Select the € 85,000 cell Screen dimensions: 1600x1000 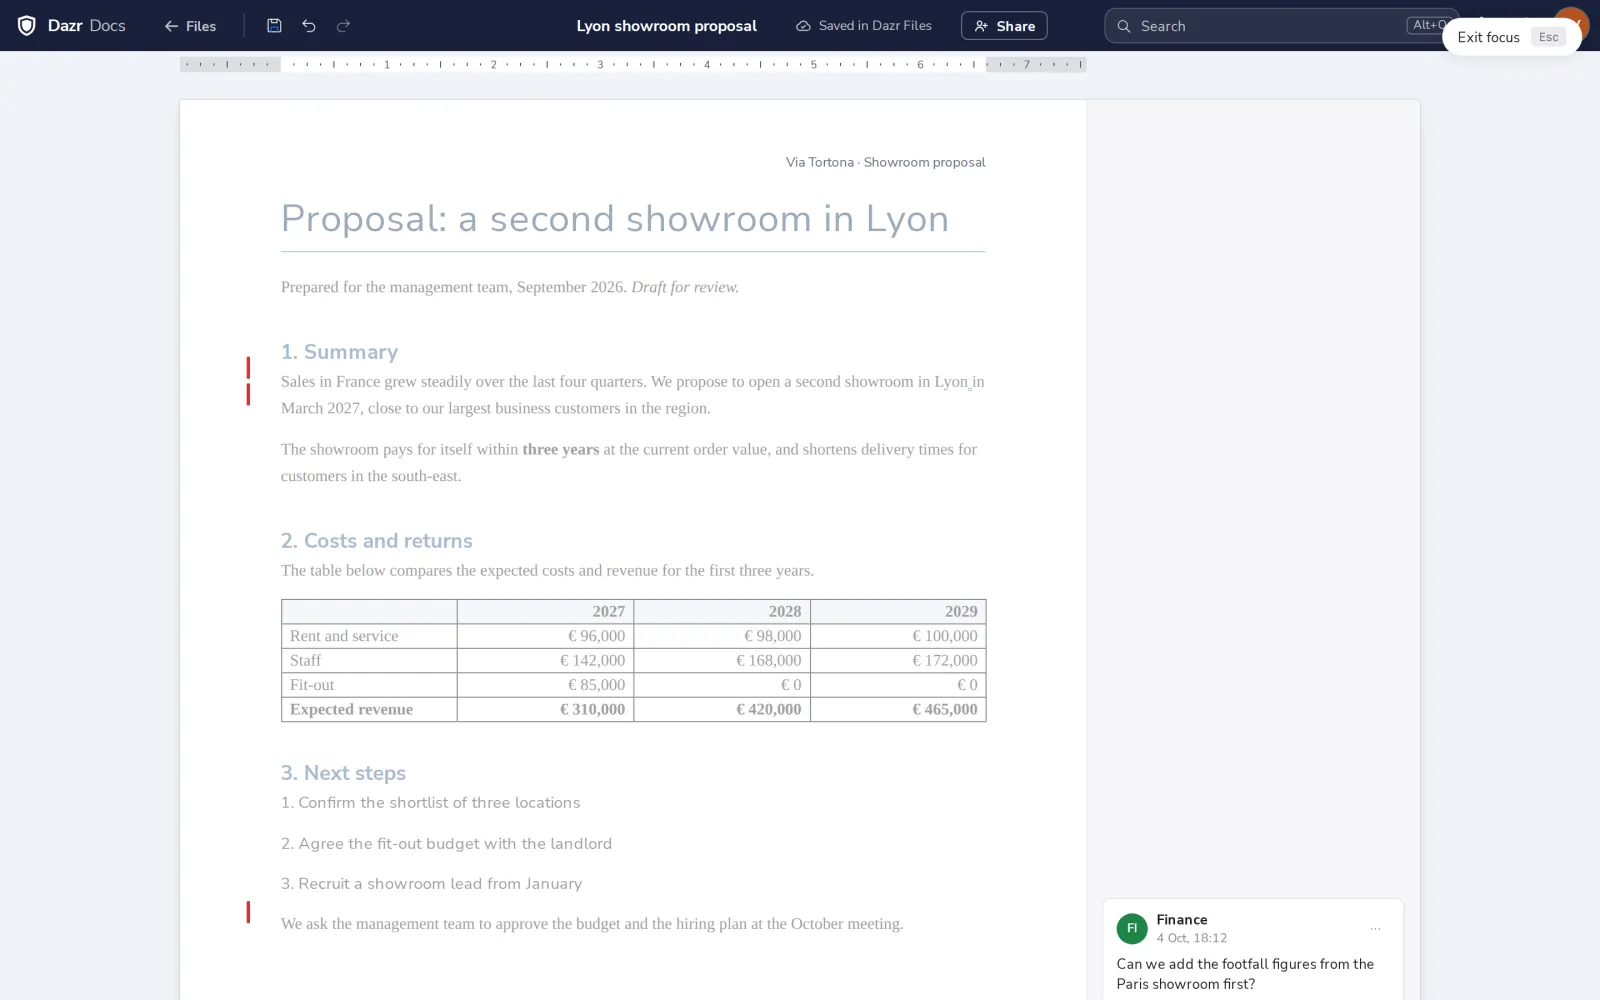545,685
